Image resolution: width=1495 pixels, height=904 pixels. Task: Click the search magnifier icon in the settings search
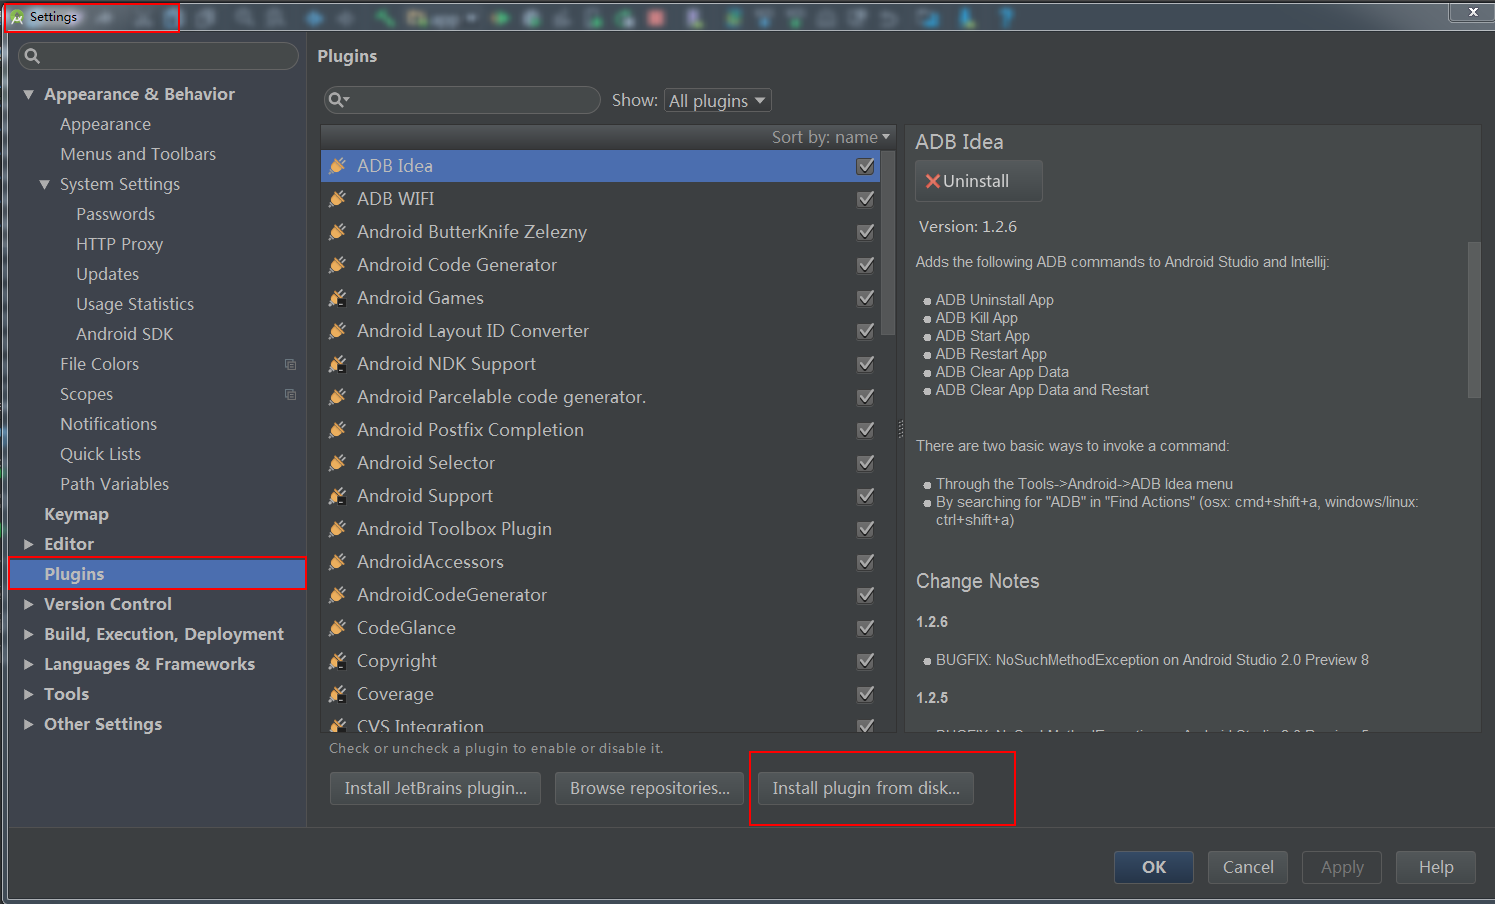[32, 56]
